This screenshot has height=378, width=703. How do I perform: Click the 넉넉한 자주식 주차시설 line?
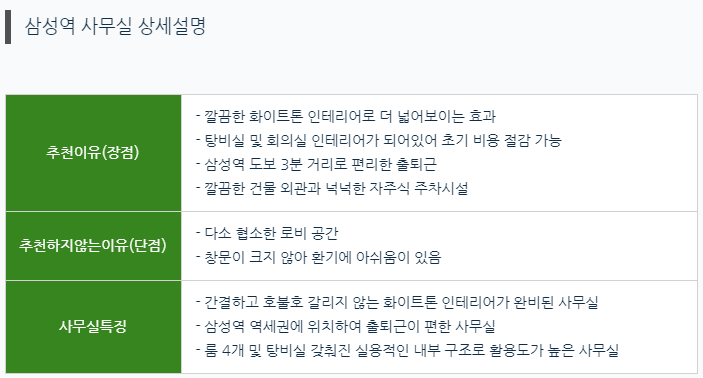pos(332,188)
